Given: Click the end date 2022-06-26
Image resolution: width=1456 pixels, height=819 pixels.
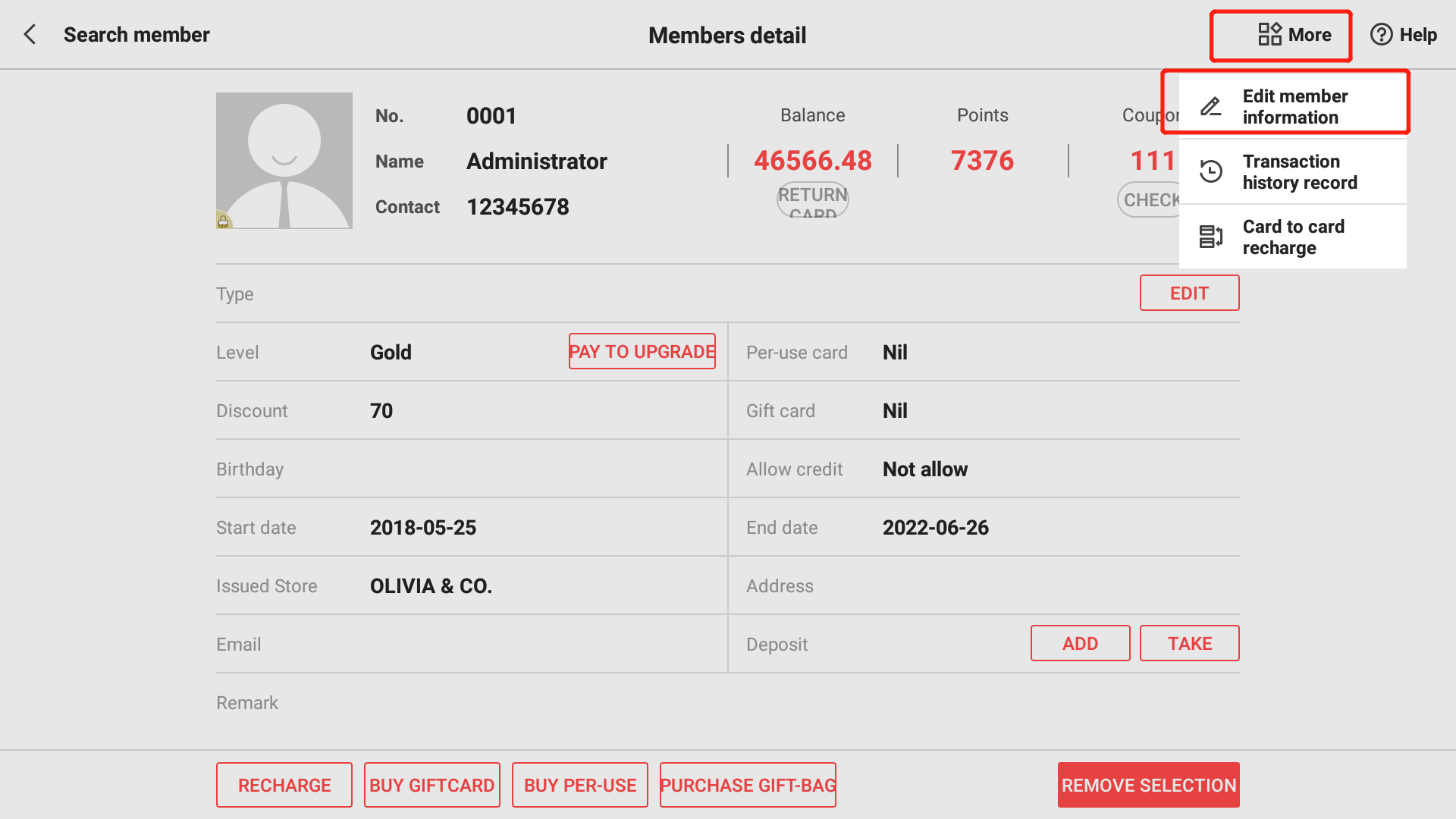Looking at the screenshot, I should tap(936, 527).
